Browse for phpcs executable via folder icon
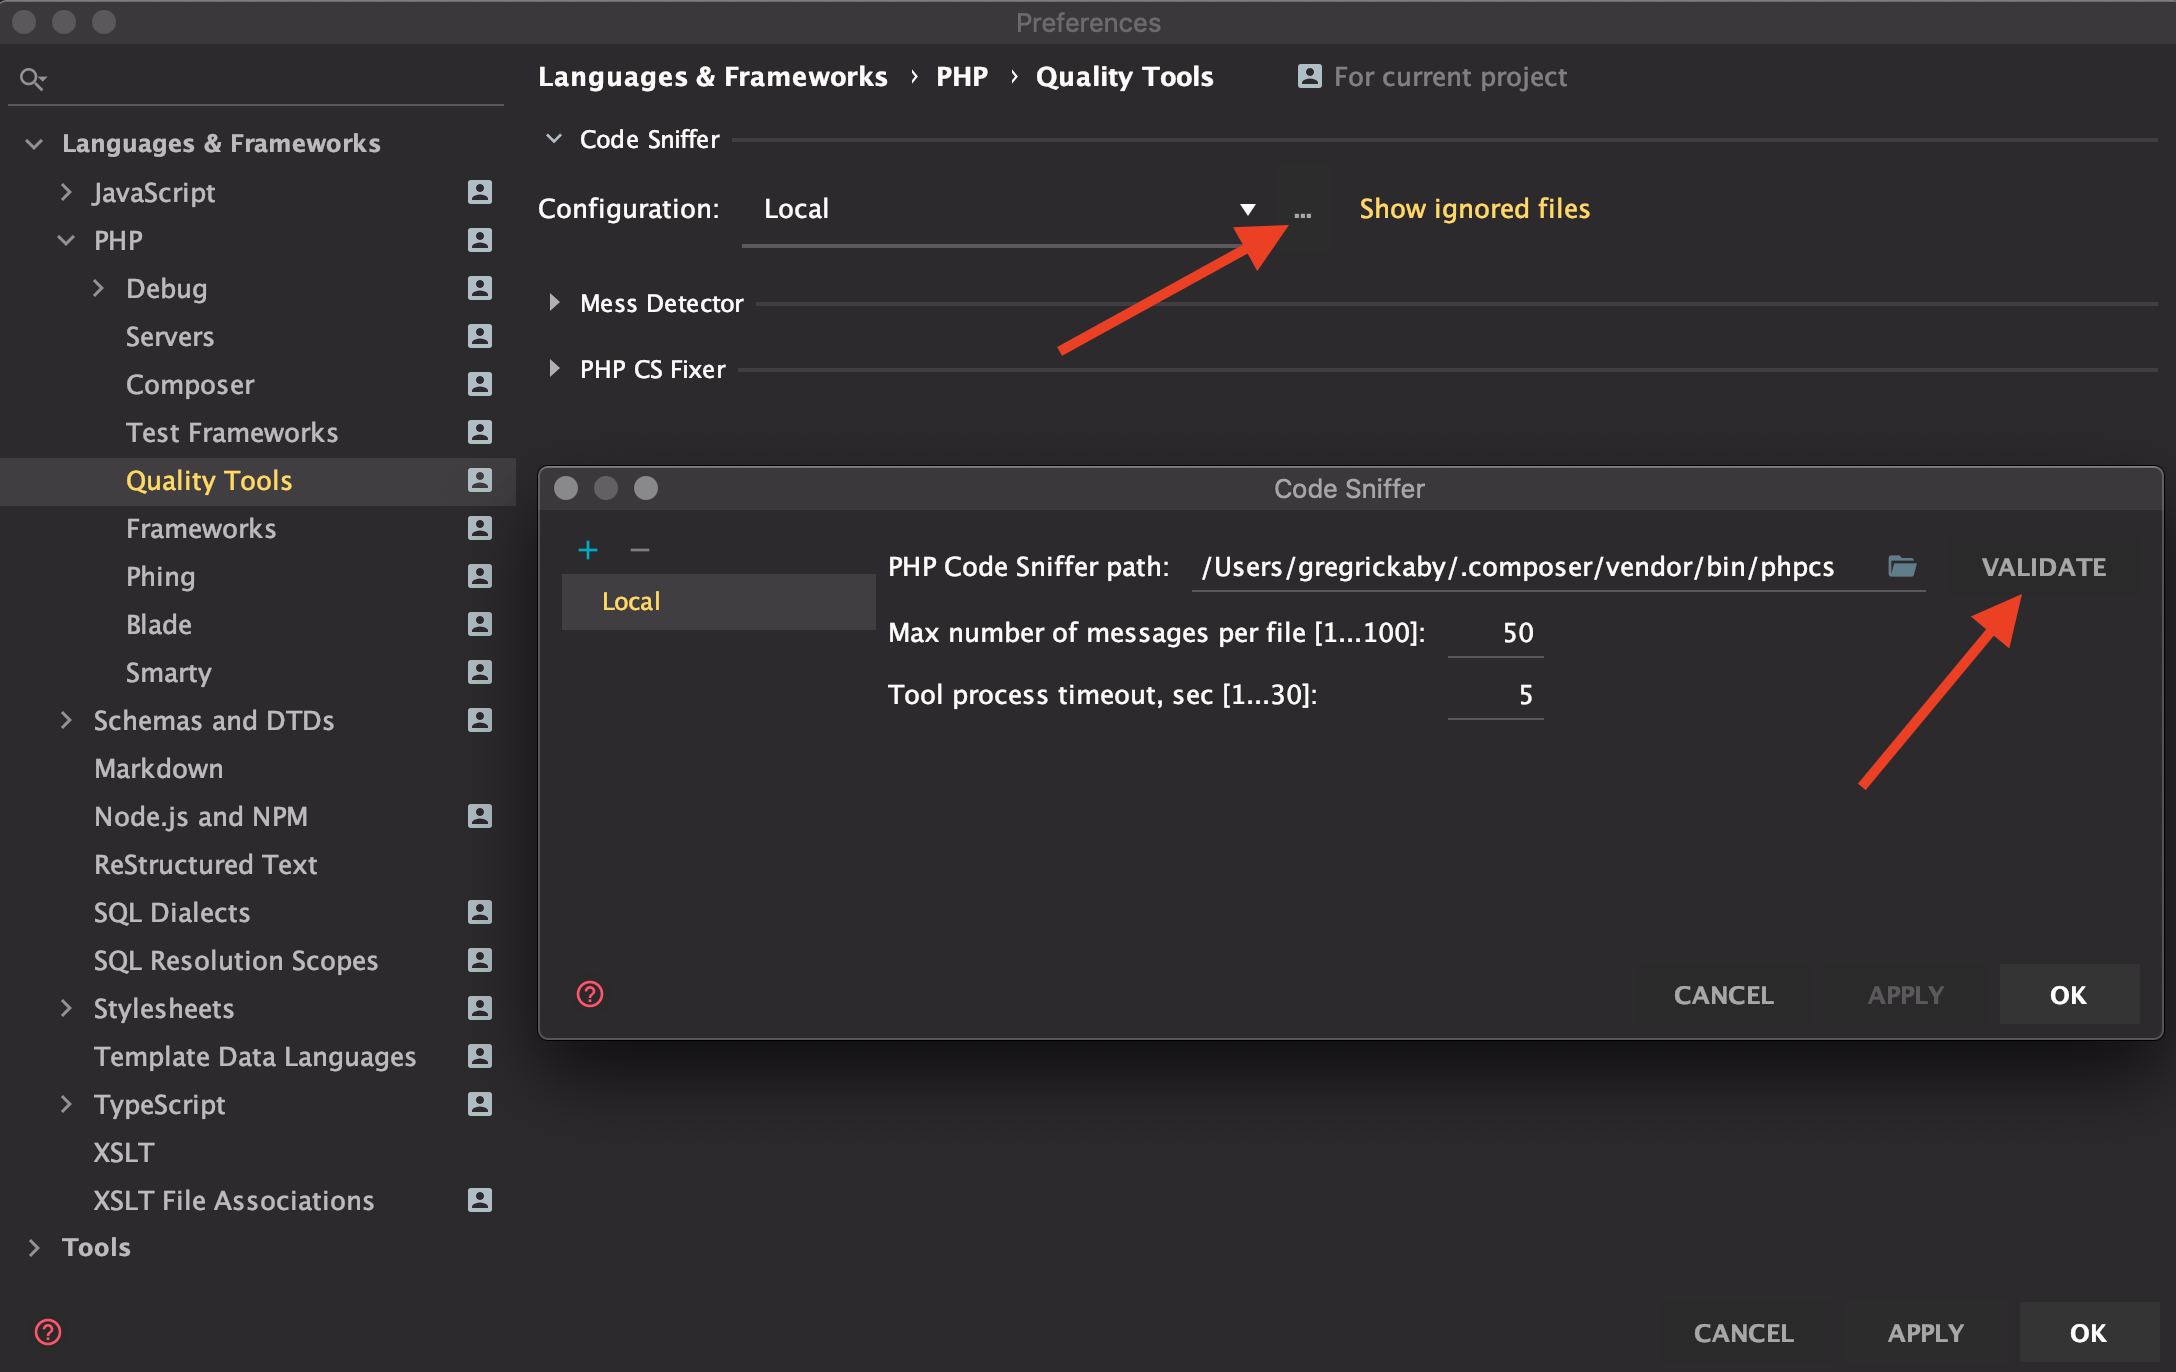The height and width of the screenshot is (1372, 2176). pos(1904,566)
